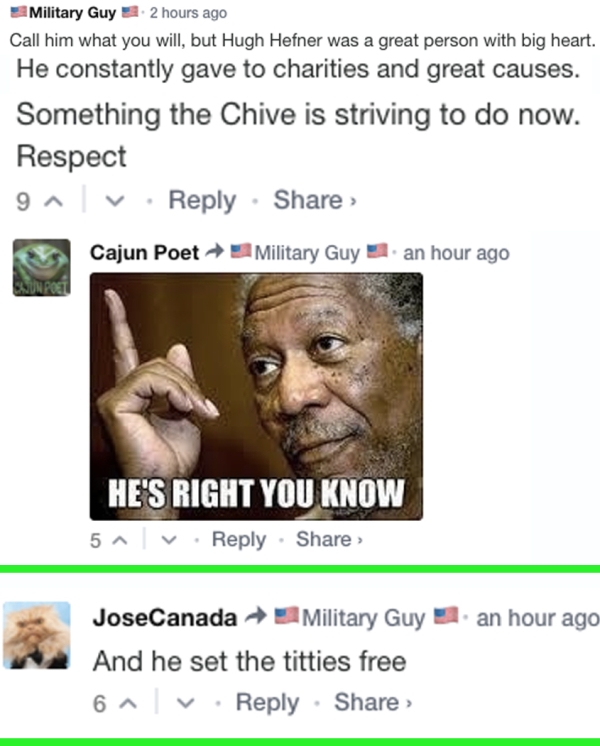Downvote Military Guy's top comment
Image resolution: width=600 pixels, height=746 pixels.
(x=115, y=202)
